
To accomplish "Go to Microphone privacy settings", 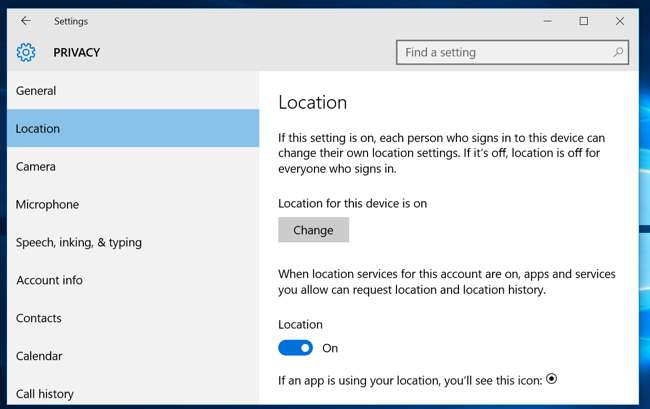I will click(x=47, y=205).
